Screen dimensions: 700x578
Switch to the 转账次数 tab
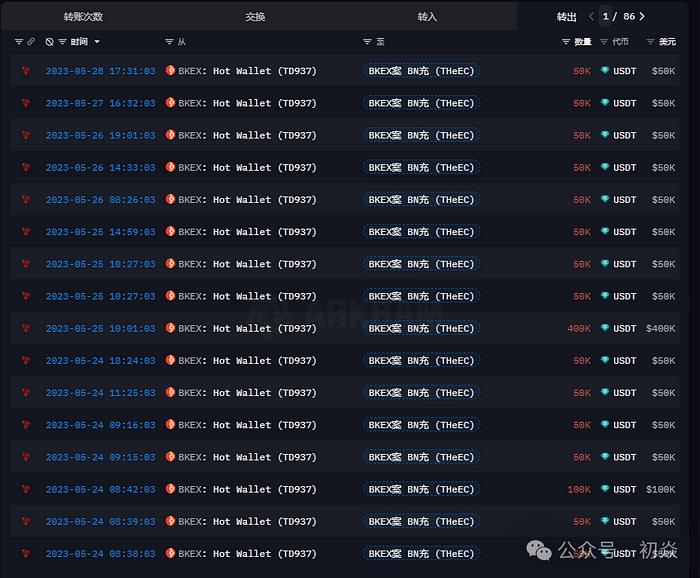(83, 17)
